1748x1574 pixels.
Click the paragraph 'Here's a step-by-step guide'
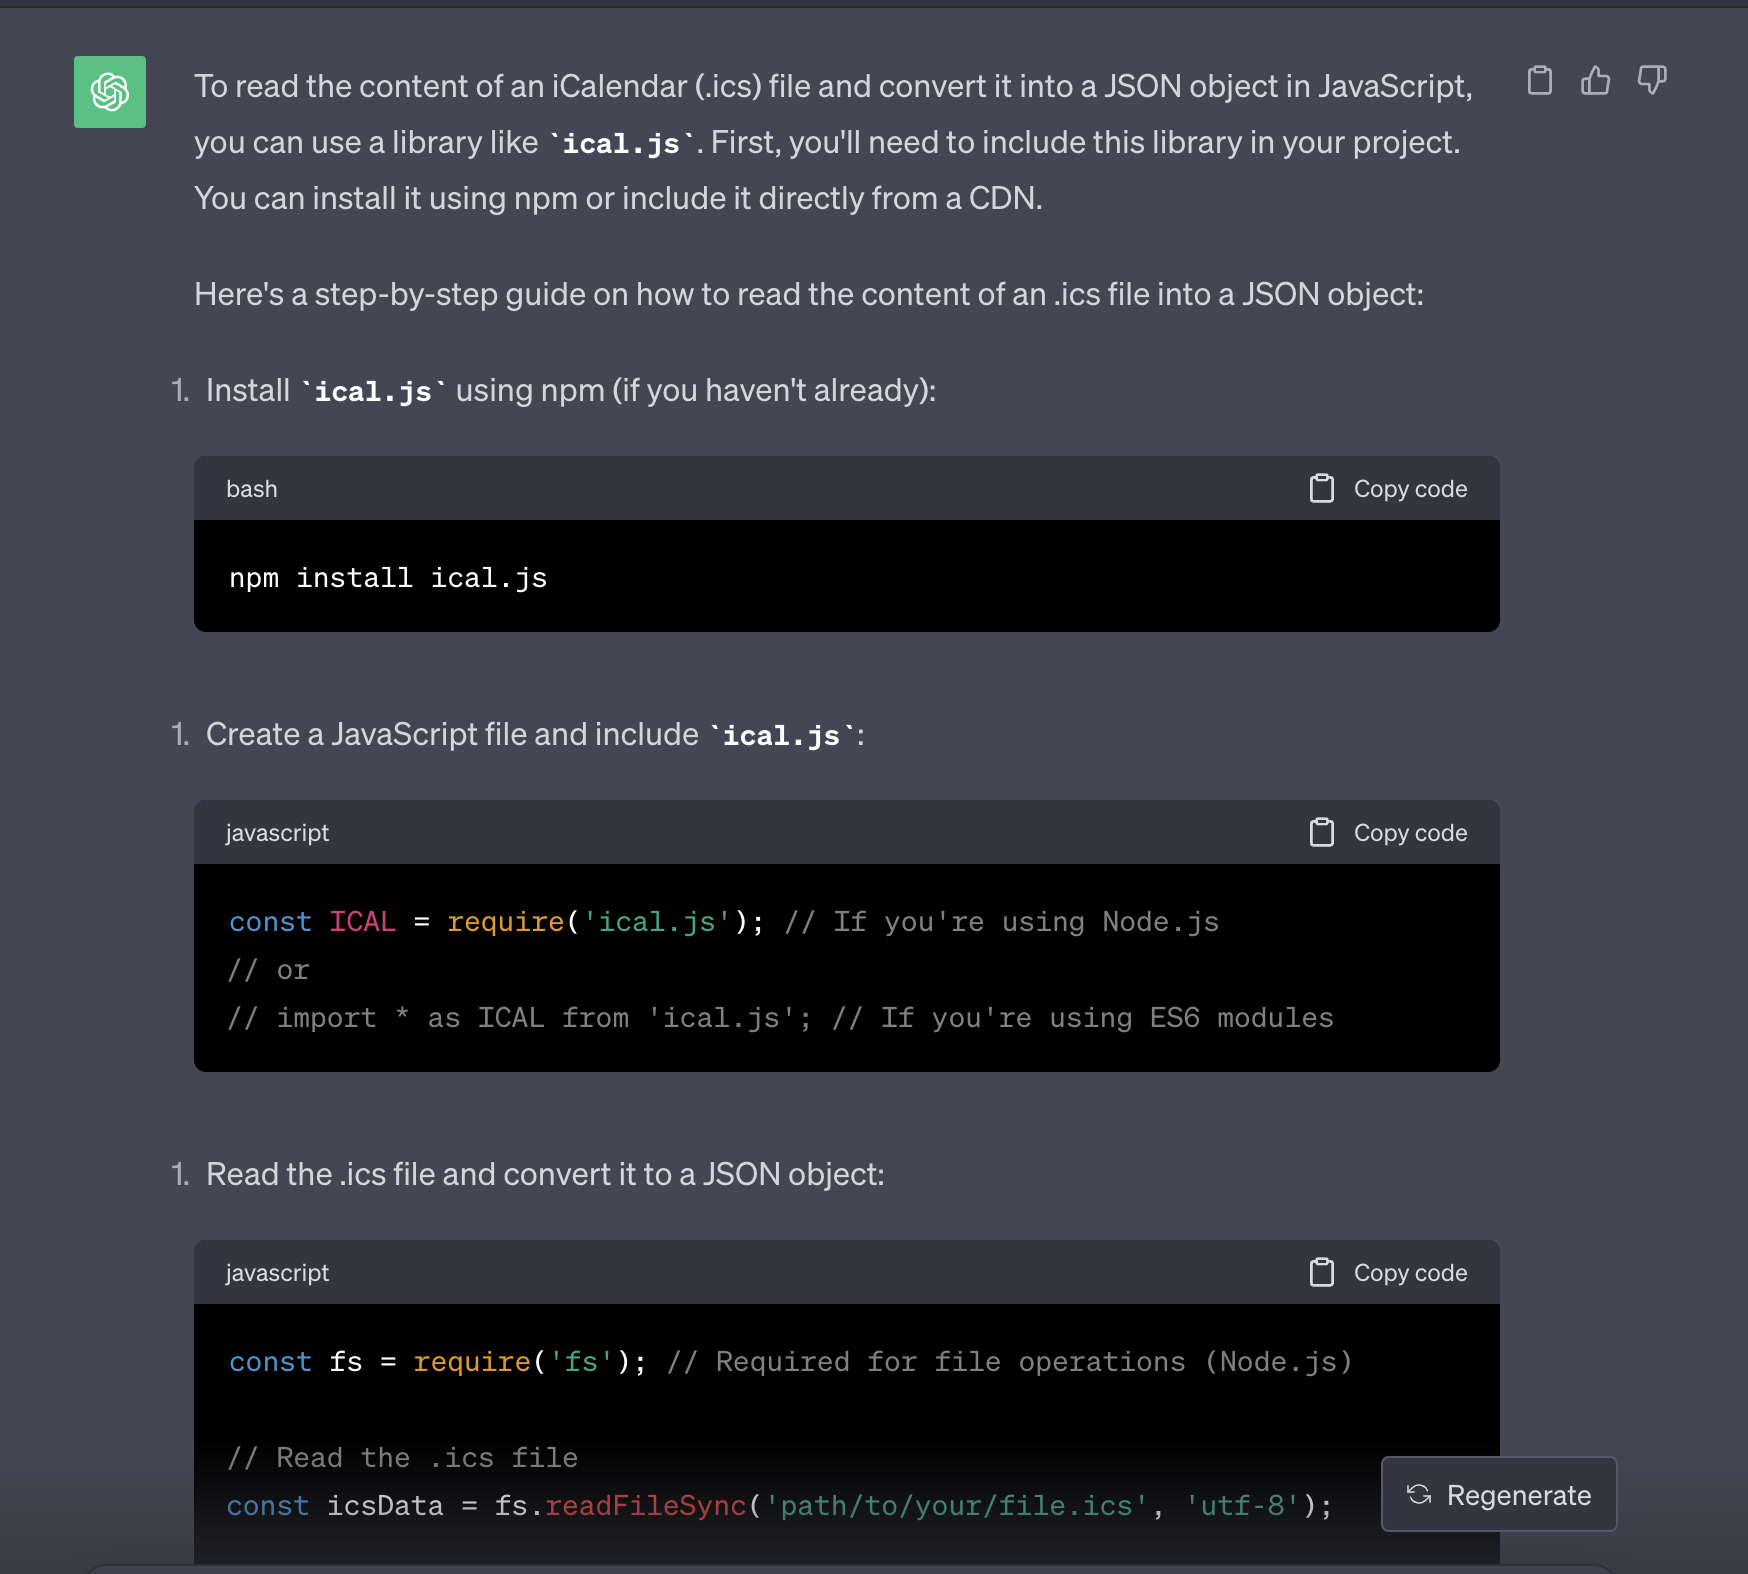coord(809,294)
